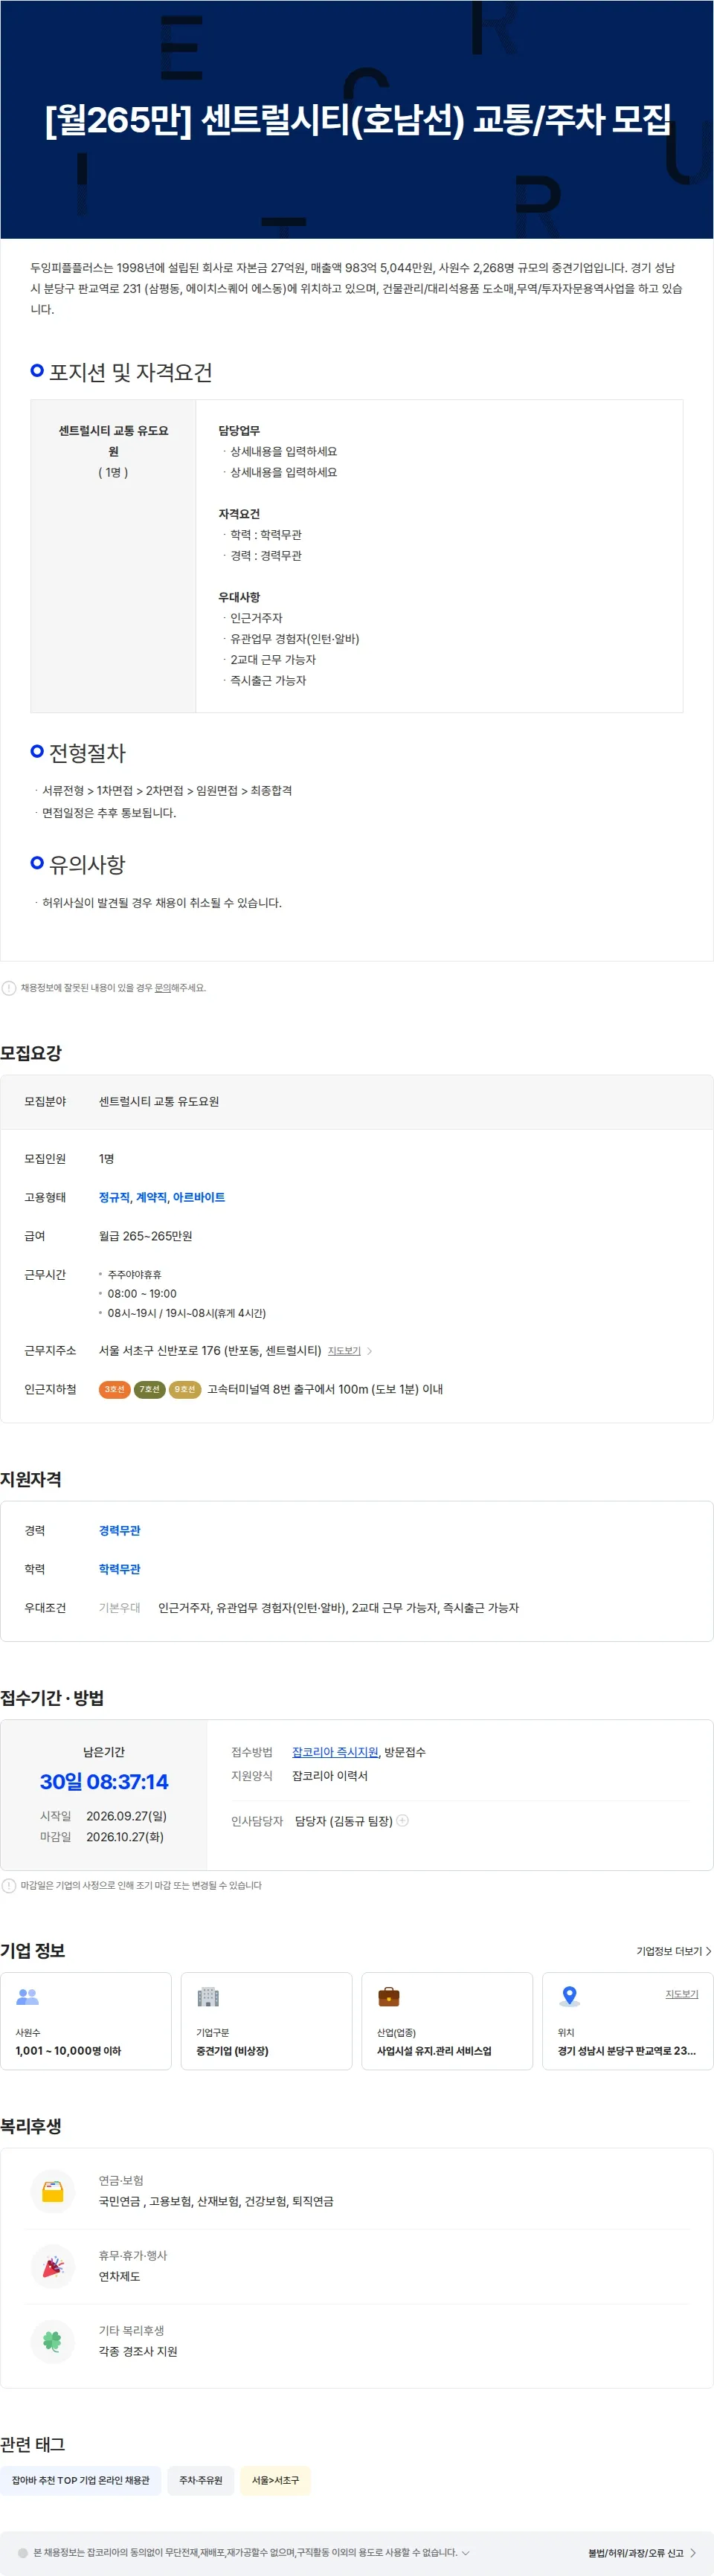This screenshot has height=2576, width=714.
Task: Click the 산업(업종) briefcase icon
Action: pos(389,1996)
